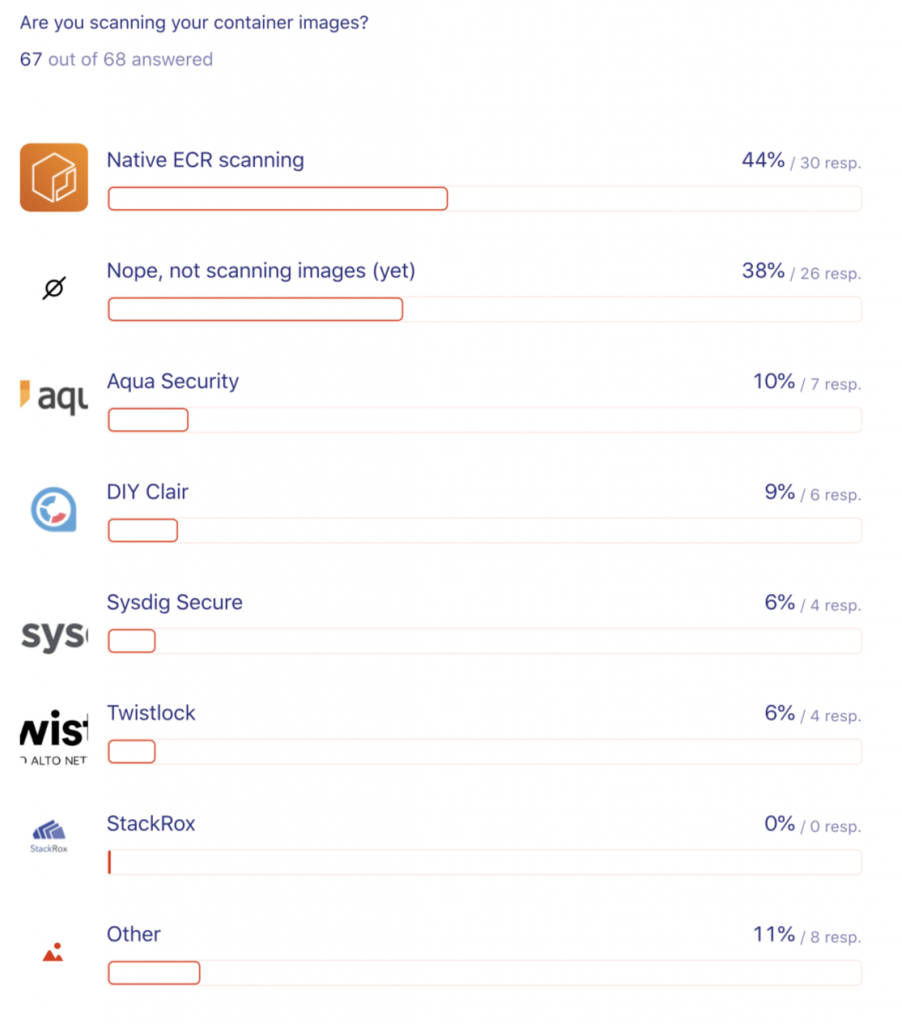Click the DIY Clair result bar
This screenshot has width=902, height=1024.
[x=485, y=530]
